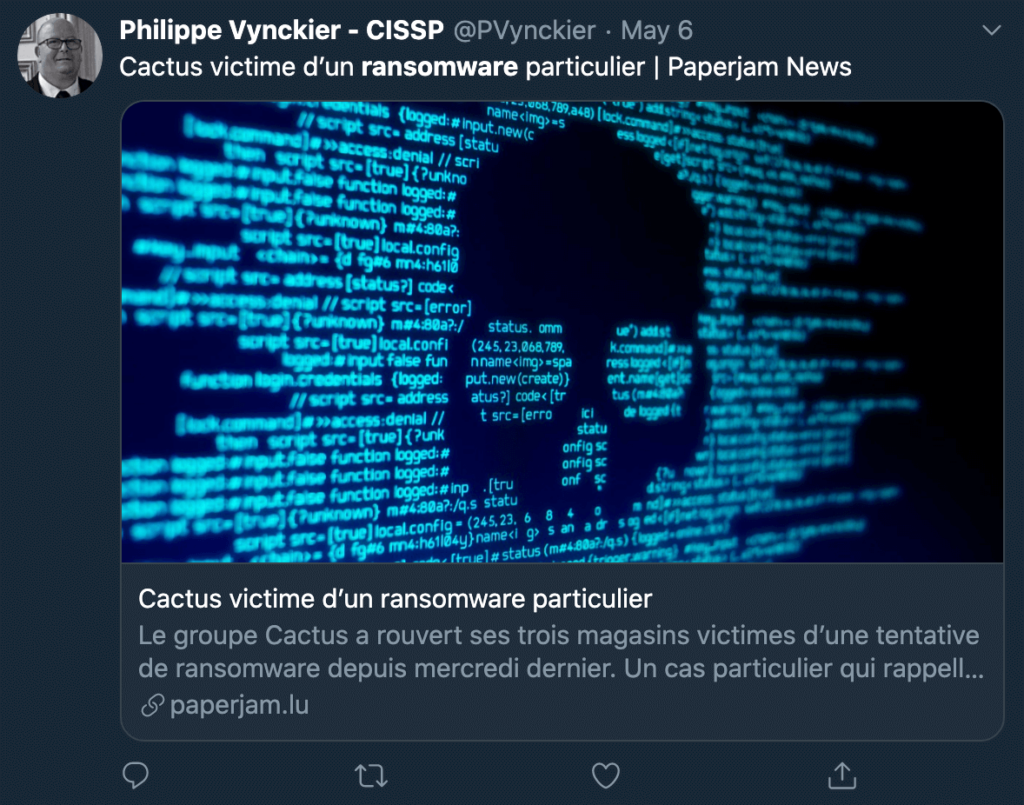1024x805 pixels.
Task: Open the Philippe Vynckier - CISSP display name
Action: (x=281, y=30)
